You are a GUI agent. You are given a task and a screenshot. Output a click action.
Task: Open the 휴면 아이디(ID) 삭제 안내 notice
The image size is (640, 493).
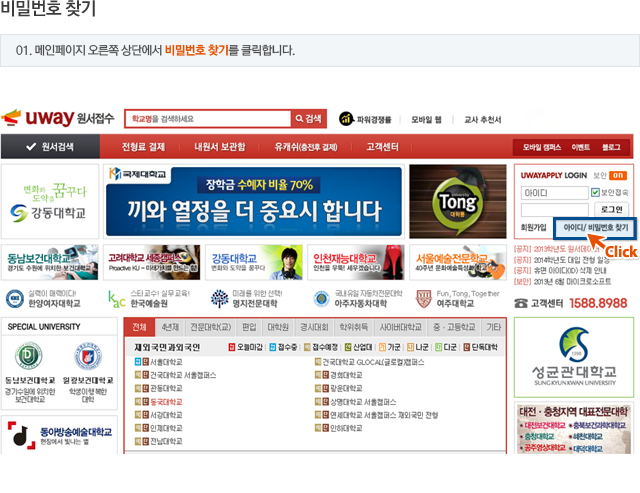pos(570,271)
